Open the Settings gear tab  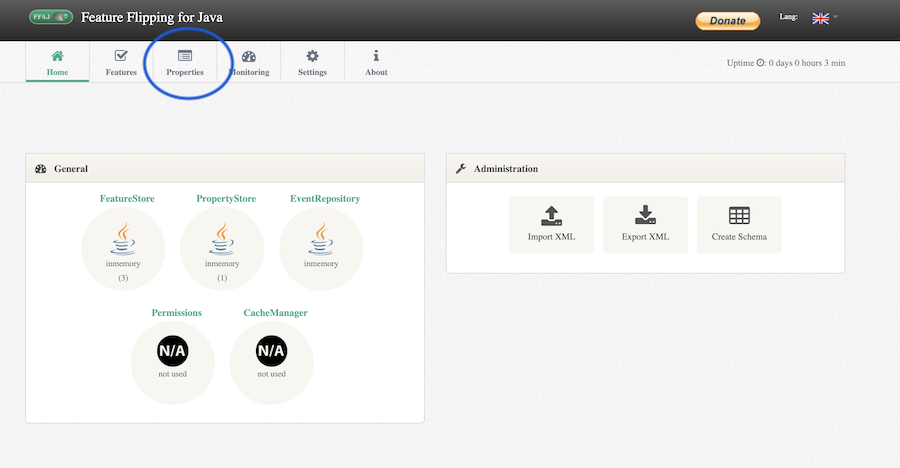[x=312, y=62]
